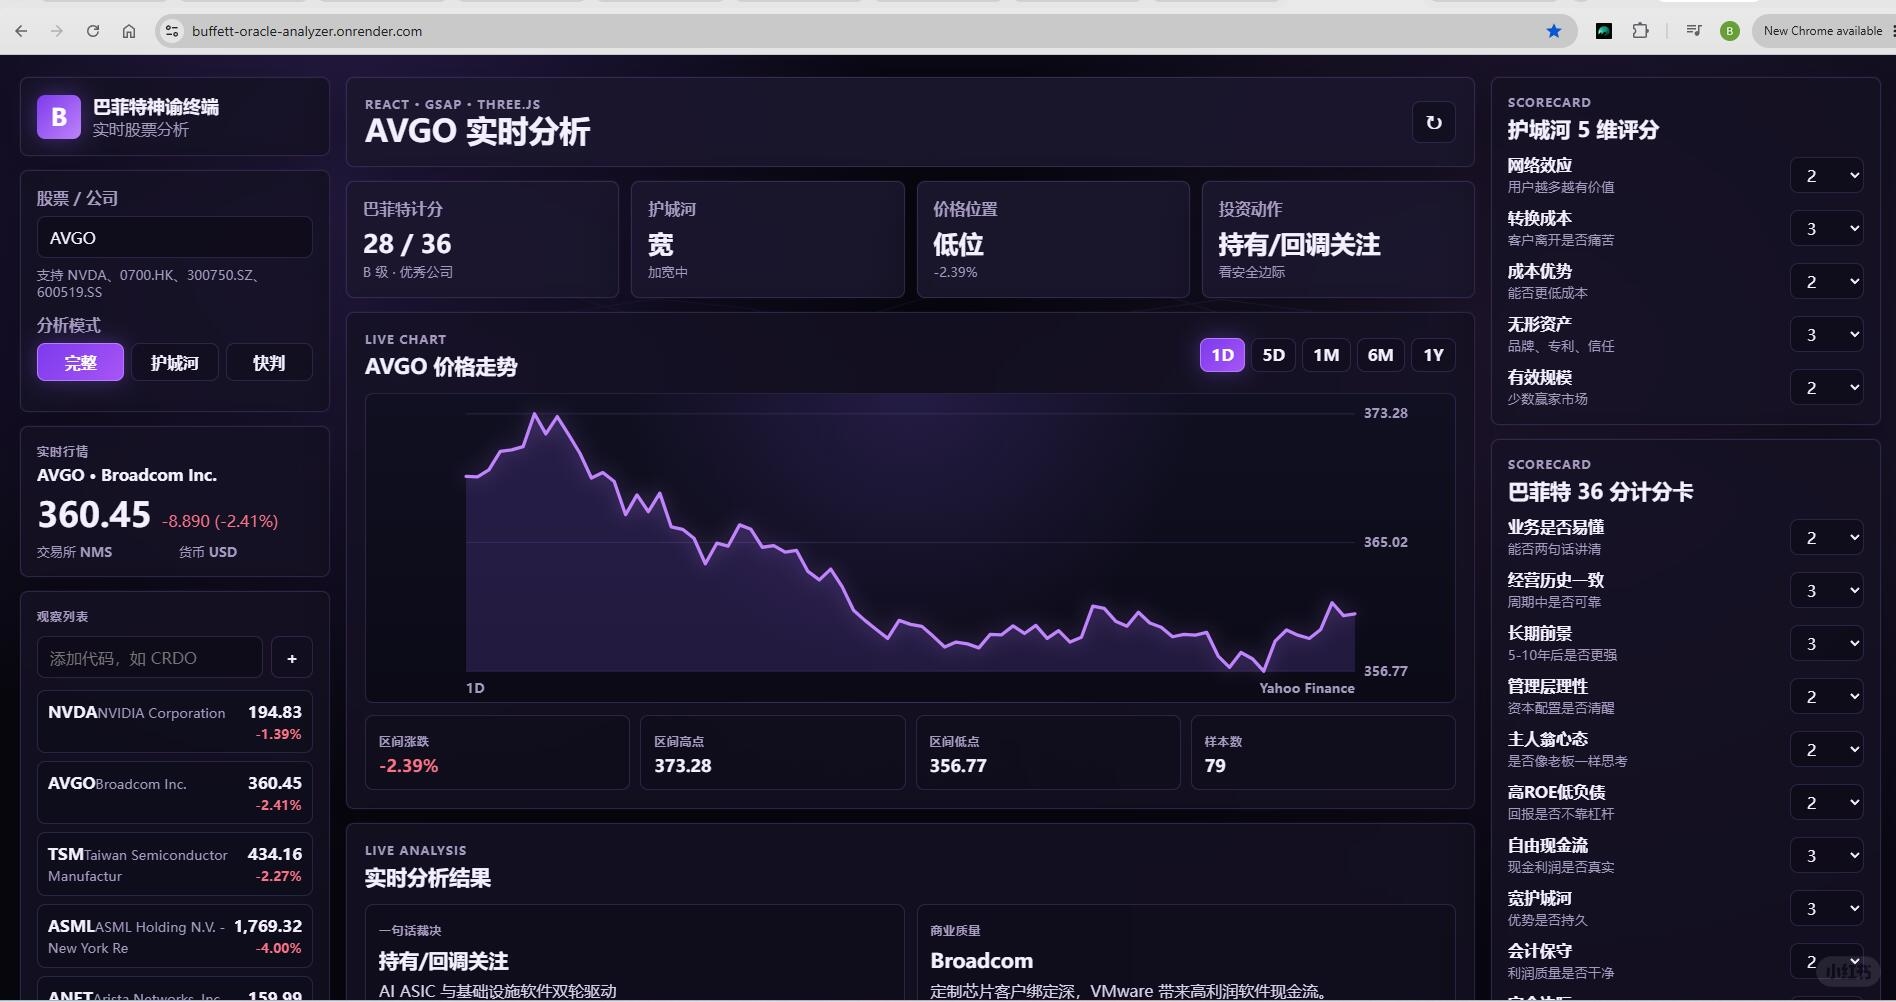The width and height of the screenshot is (1896, 1002).
Task: Open the Chrome extensions puzzle icon
Action: point(1640,31)
